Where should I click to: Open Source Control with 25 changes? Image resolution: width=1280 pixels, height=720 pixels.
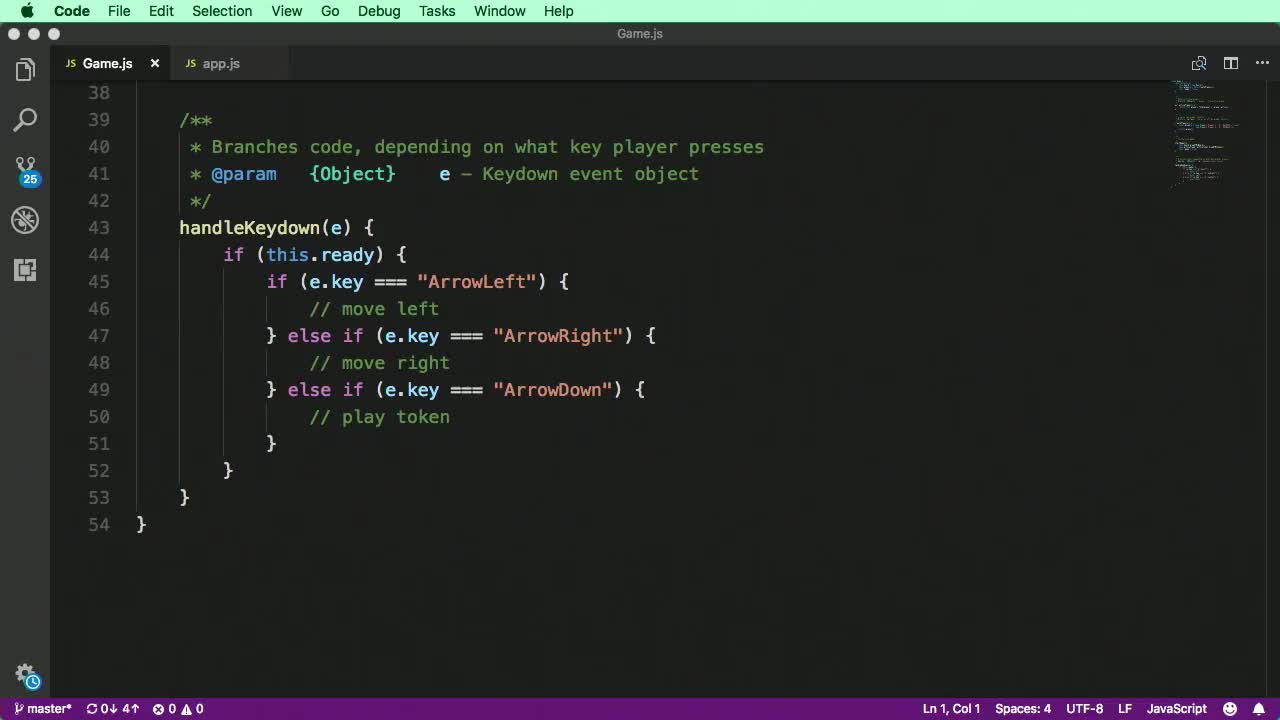(25, 169)
